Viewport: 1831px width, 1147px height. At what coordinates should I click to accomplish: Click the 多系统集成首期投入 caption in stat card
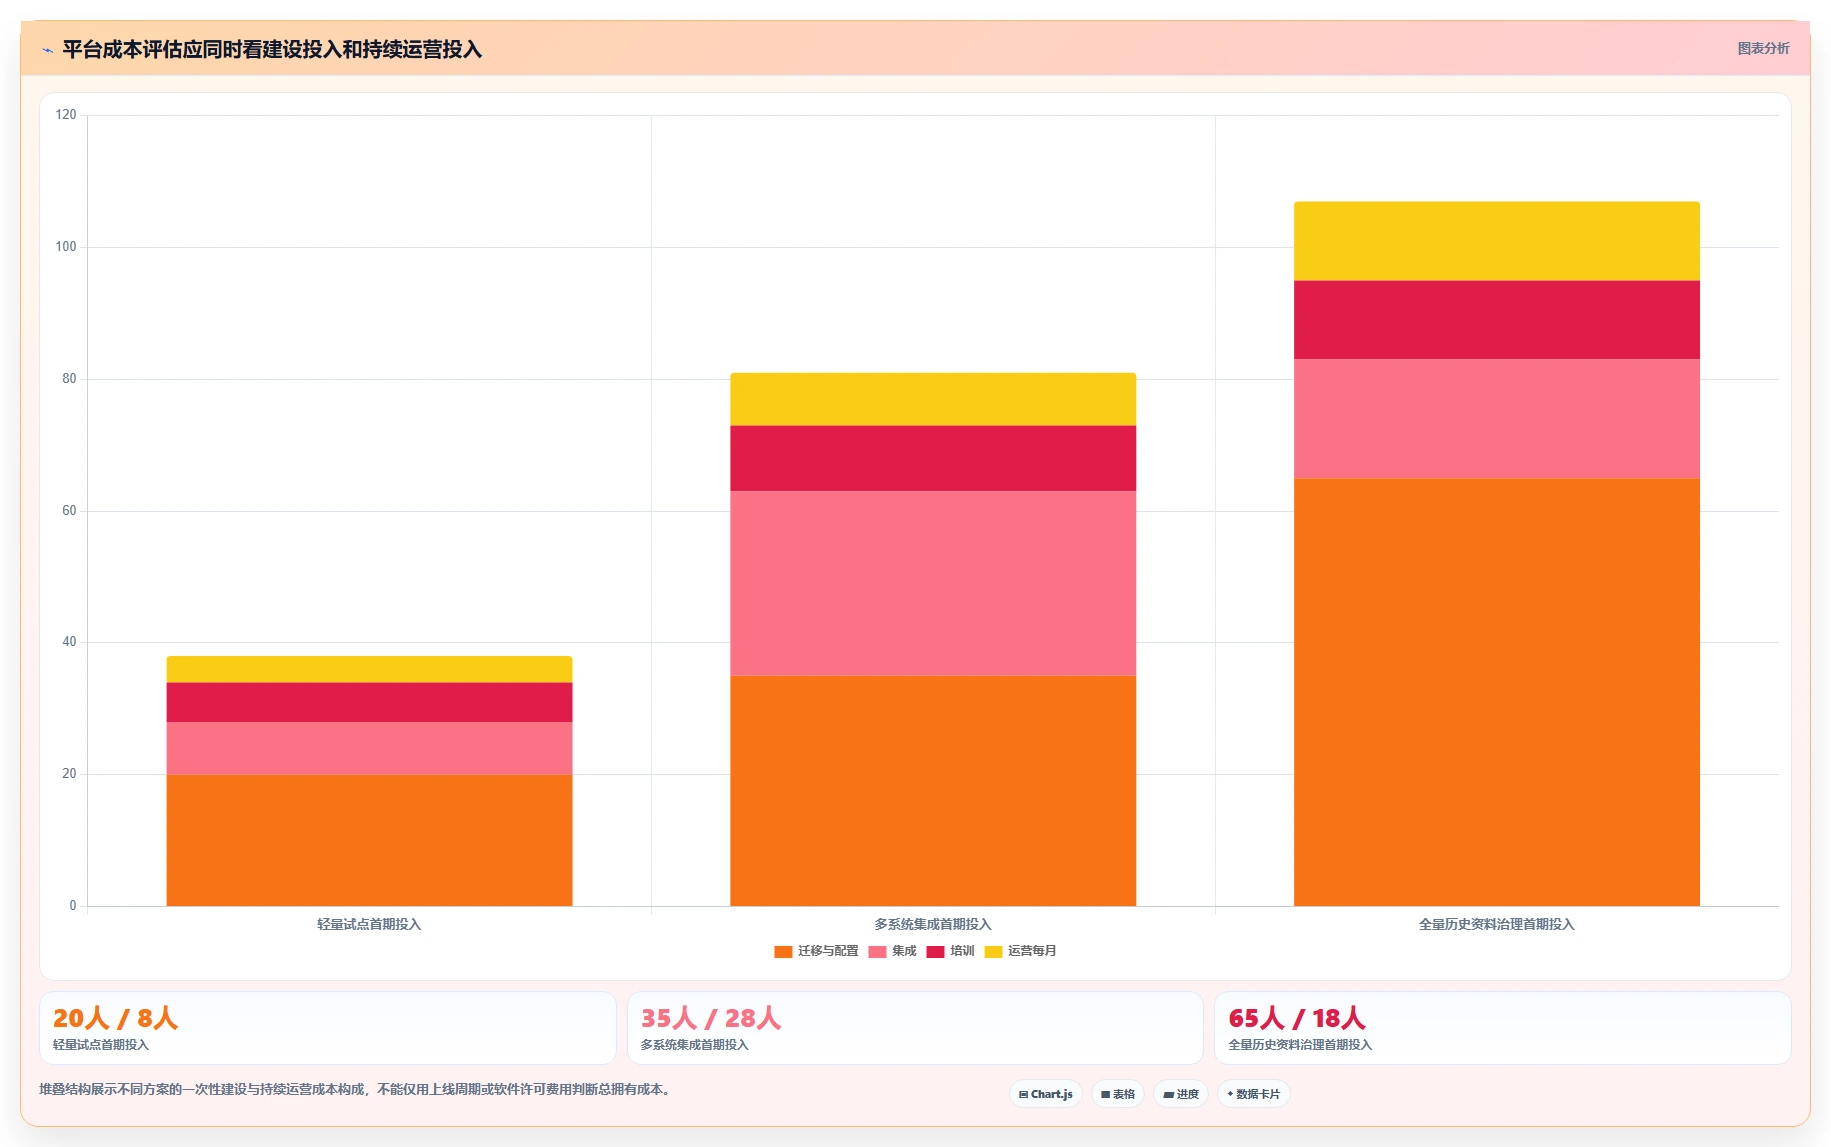tap(695, 1045)
